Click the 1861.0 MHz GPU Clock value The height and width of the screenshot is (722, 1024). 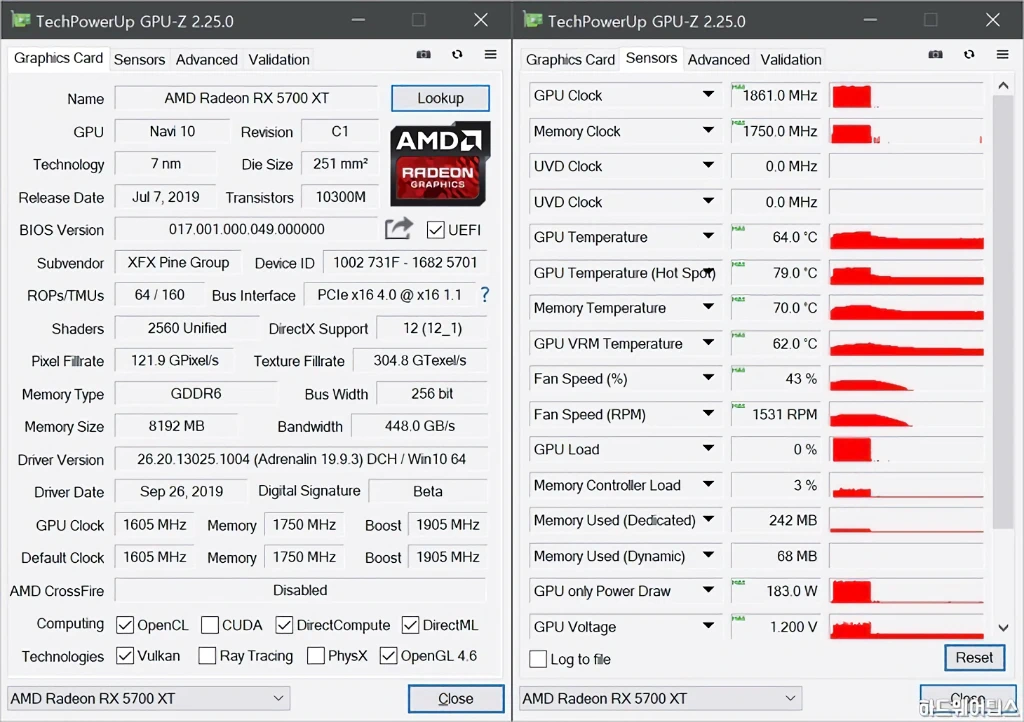pos(775,95)
